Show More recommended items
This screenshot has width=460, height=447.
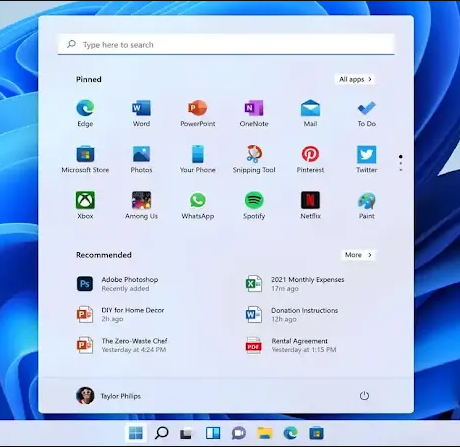click(x=358, y=255)
